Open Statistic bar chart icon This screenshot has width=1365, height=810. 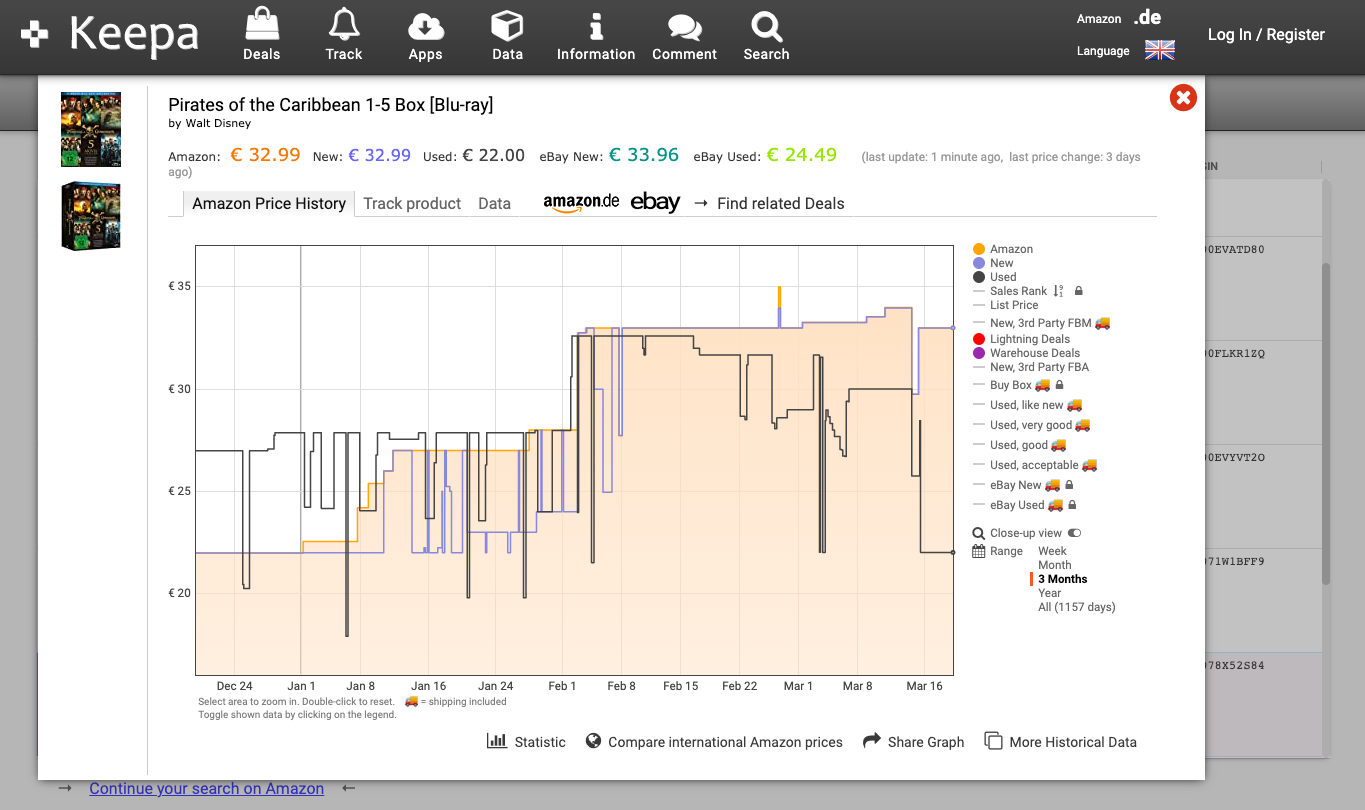coord(497,741)
